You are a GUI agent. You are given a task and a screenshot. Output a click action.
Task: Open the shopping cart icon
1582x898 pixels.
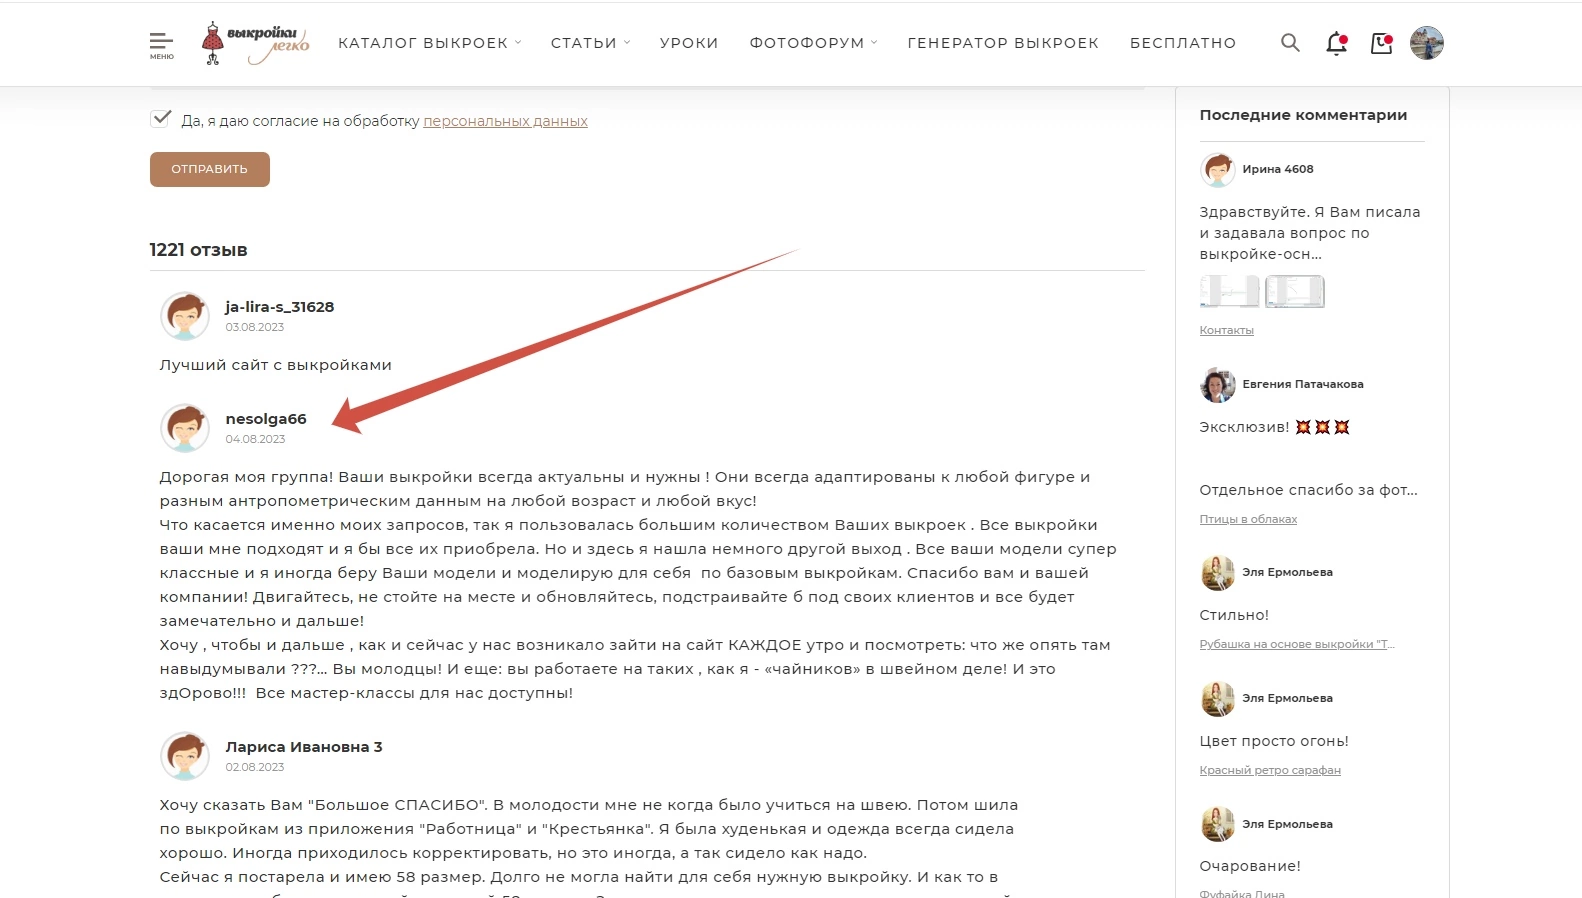click(x=1382, y=43)
